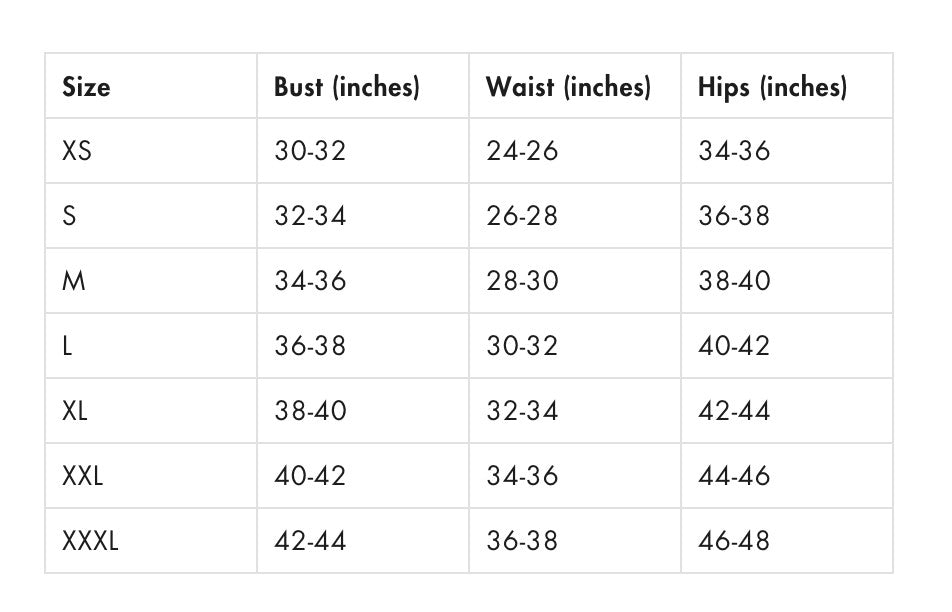Click the hips measurement for size M
This screenshot has height=612, width=952.
(734, 281)
